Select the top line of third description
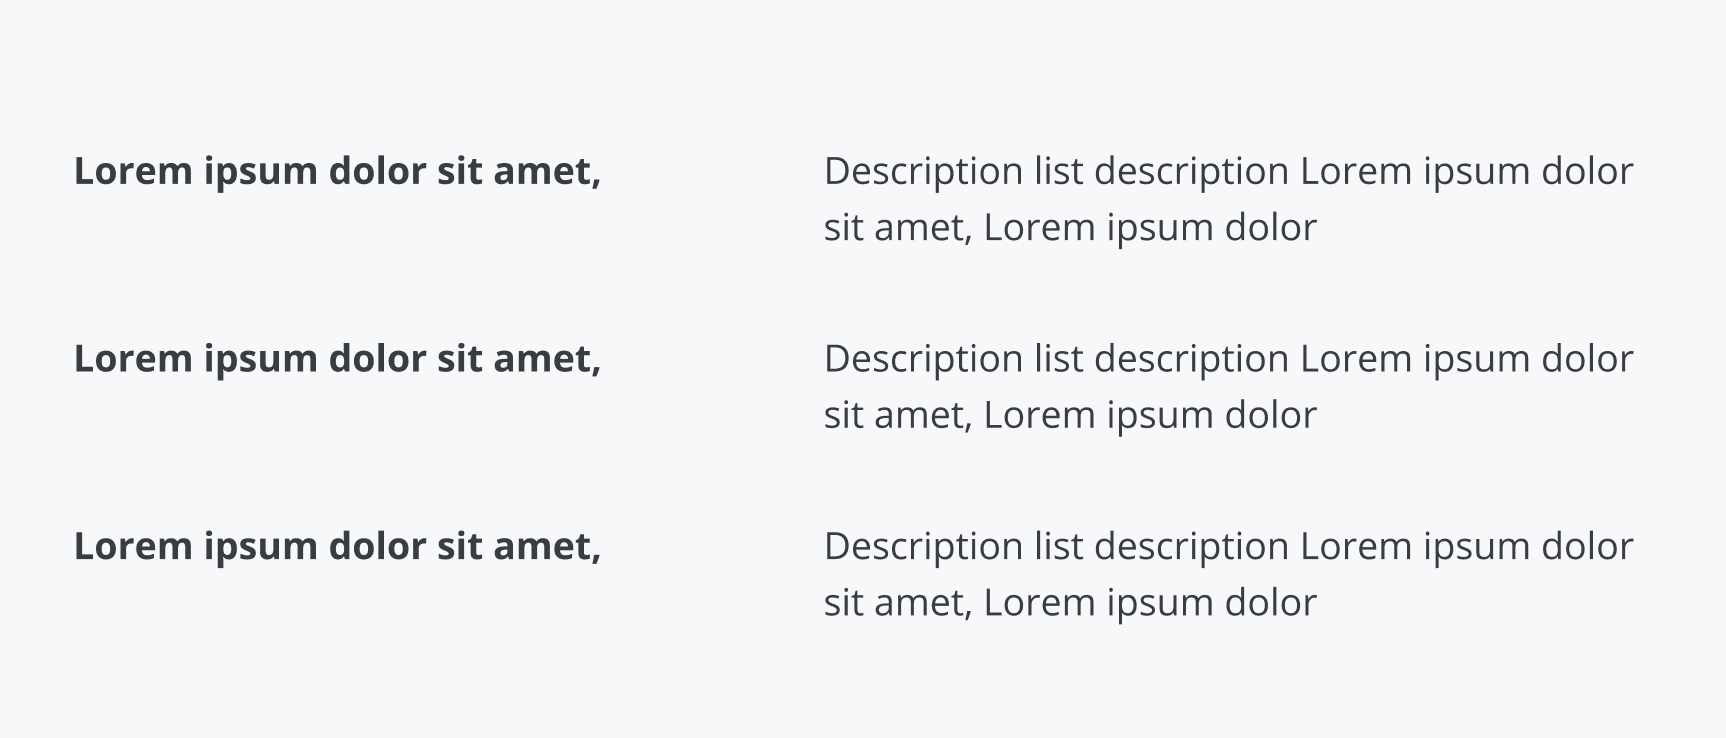Image resolution: width=1726 pixels, height=738 pixels. pyautogui.click(x=1228, y=546)
